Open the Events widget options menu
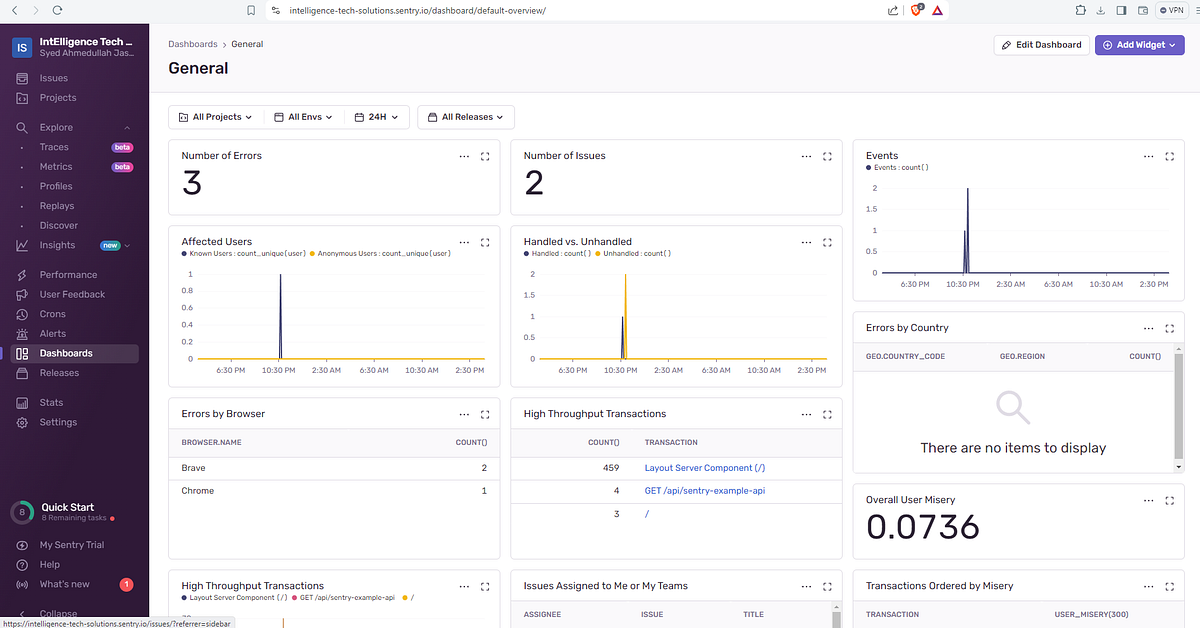Viewport: 1200px width, 628px height. (x=1148, y=156)
